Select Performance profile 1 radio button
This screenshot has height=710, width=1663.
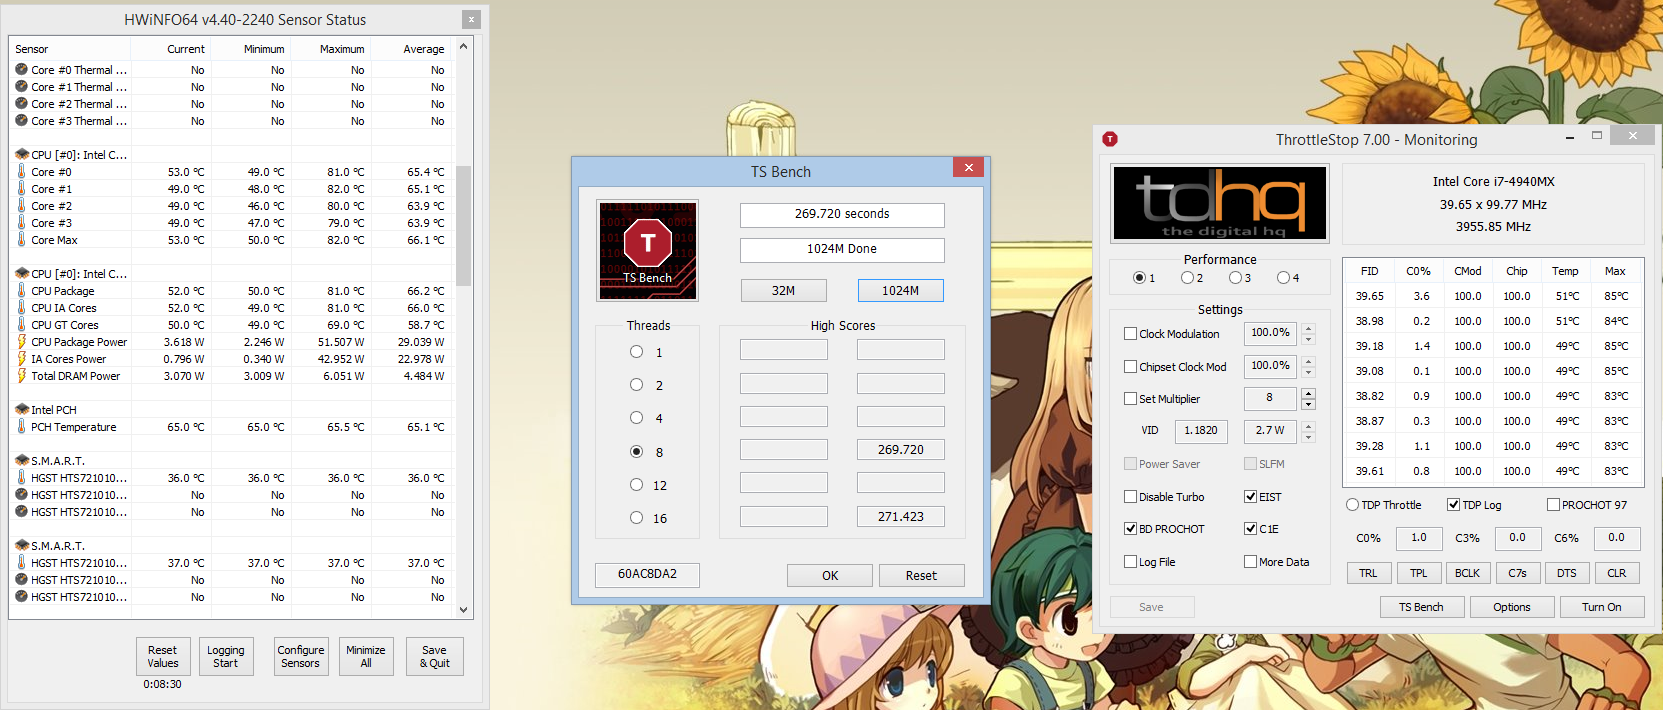click(1139, 278)
